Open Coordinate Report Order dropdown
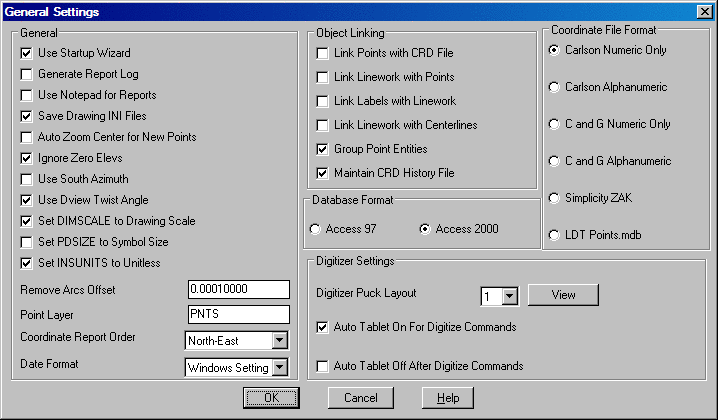Viewport: 718px width, 420px height. (279, 341)
